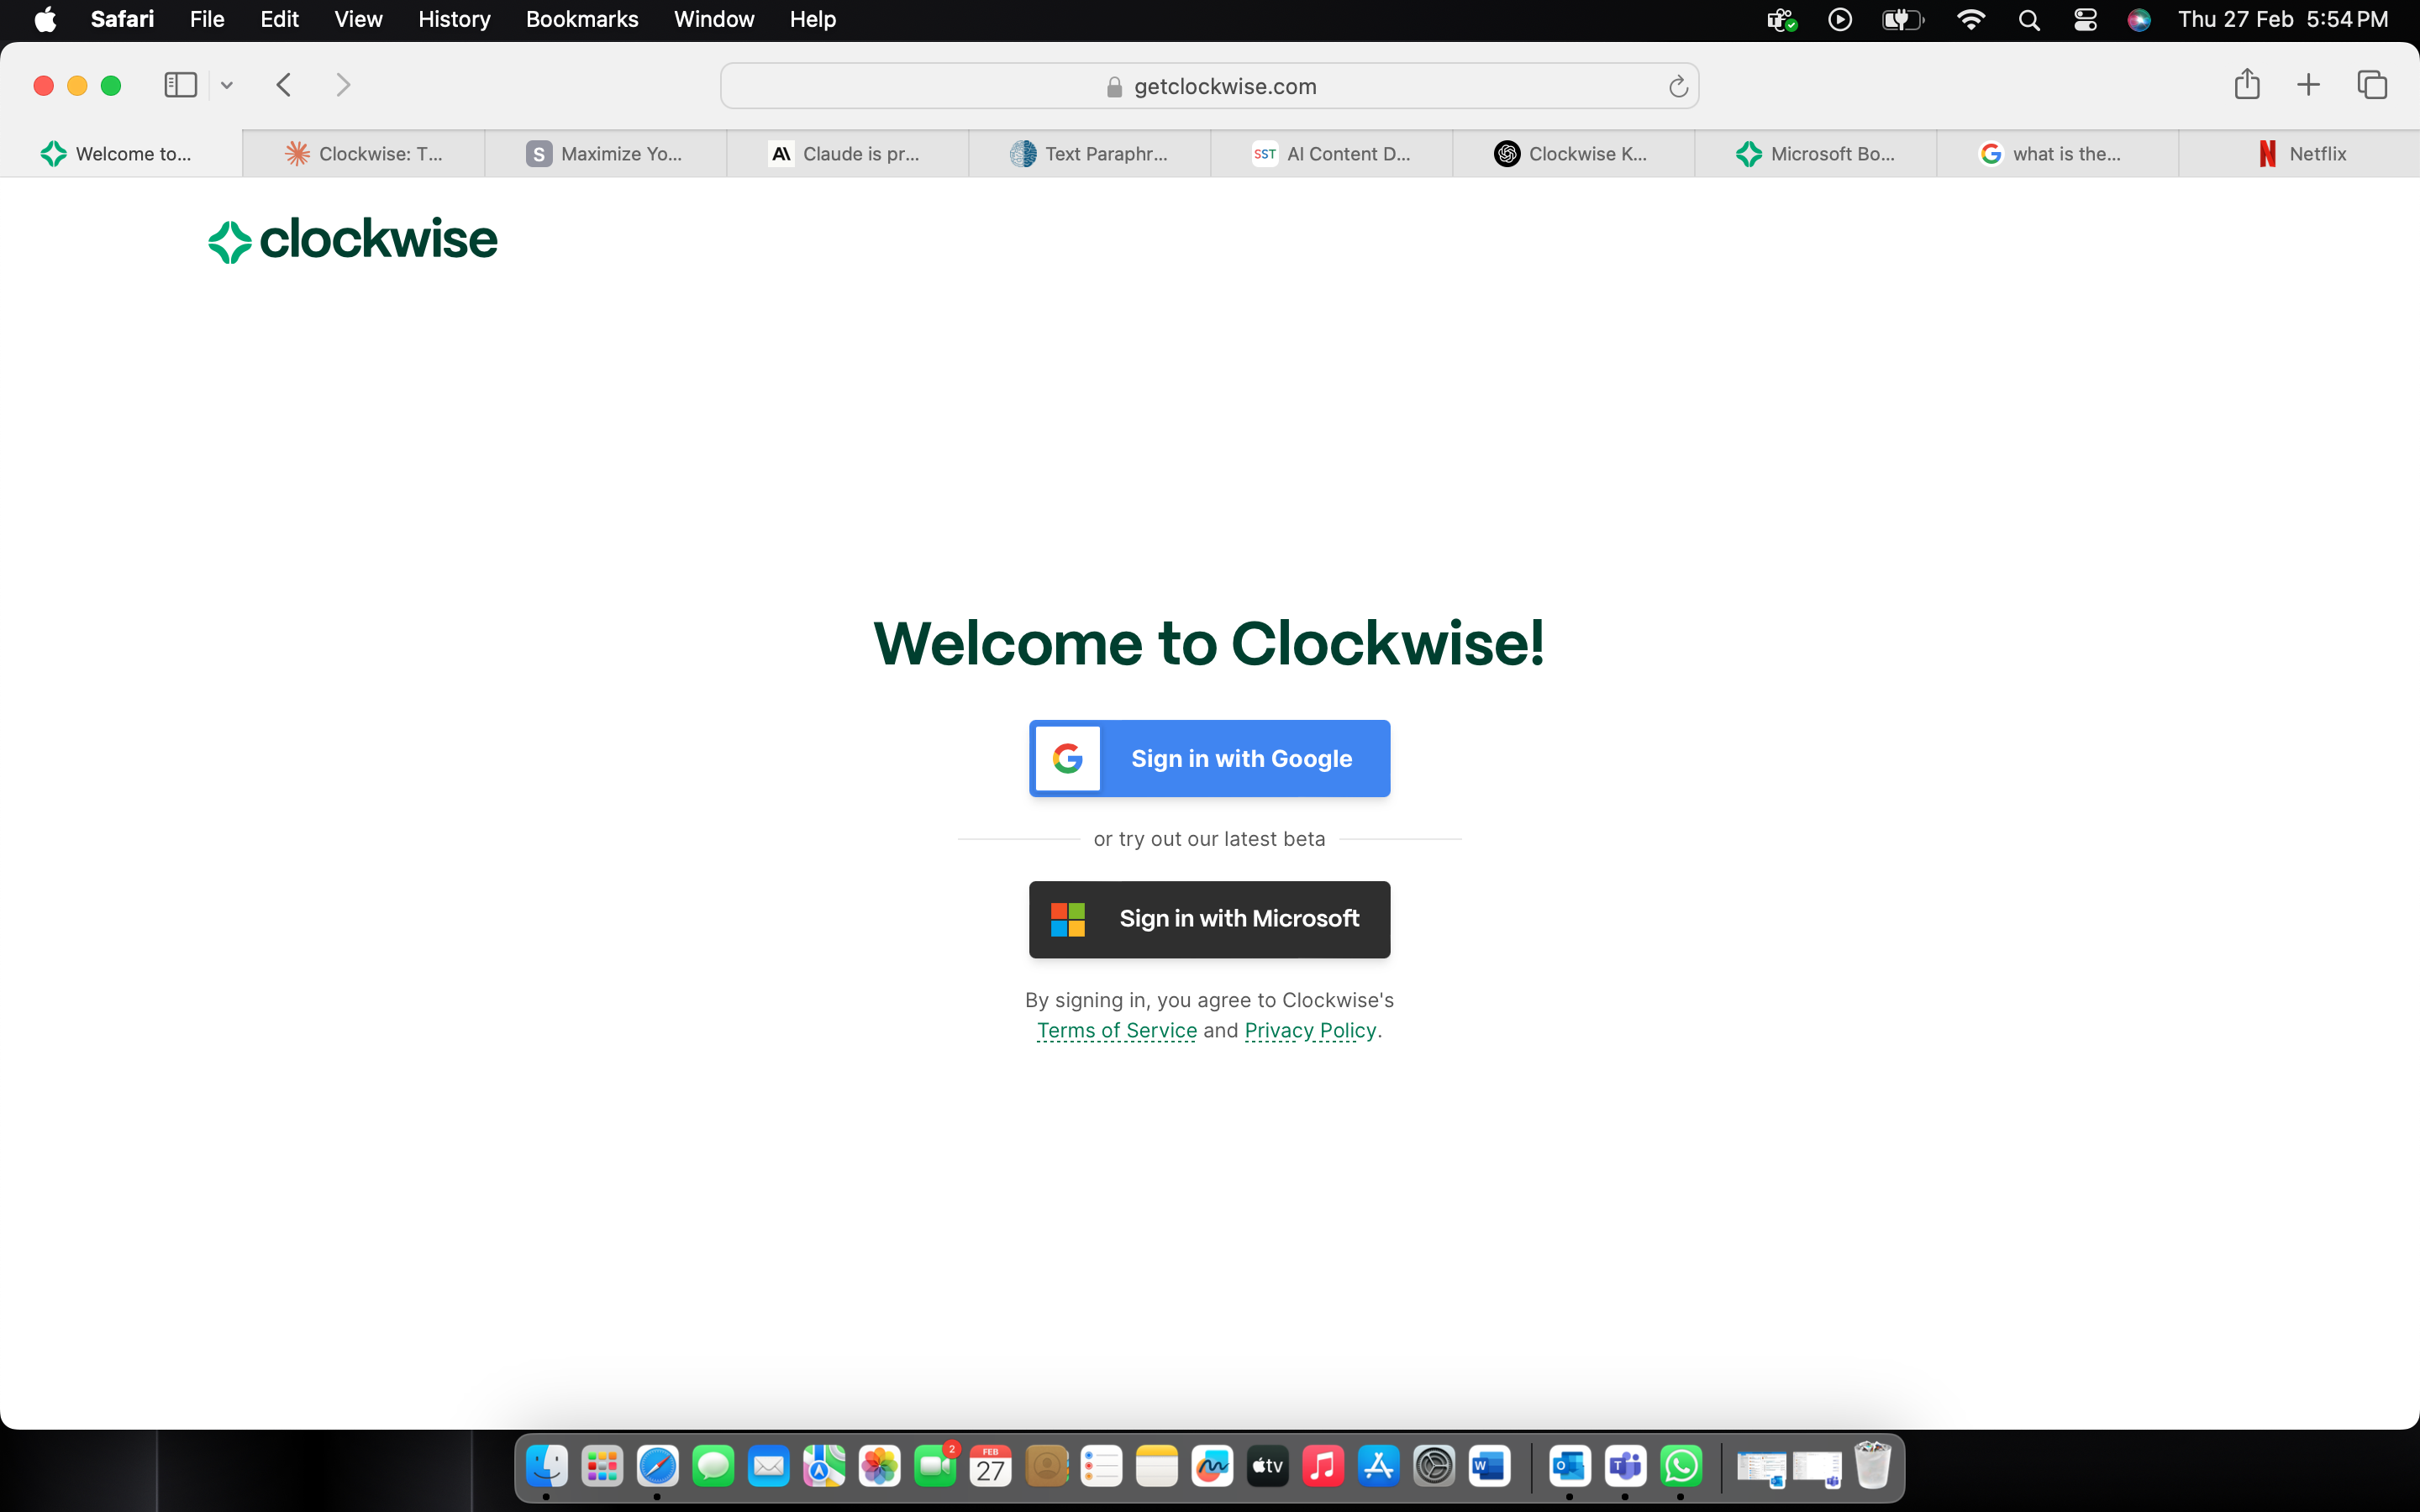The width and height of the screenshot is (2420, 1512).
Task: Expand the sidebar tab group dropdown arrow
Action: [x=227, y=86]
